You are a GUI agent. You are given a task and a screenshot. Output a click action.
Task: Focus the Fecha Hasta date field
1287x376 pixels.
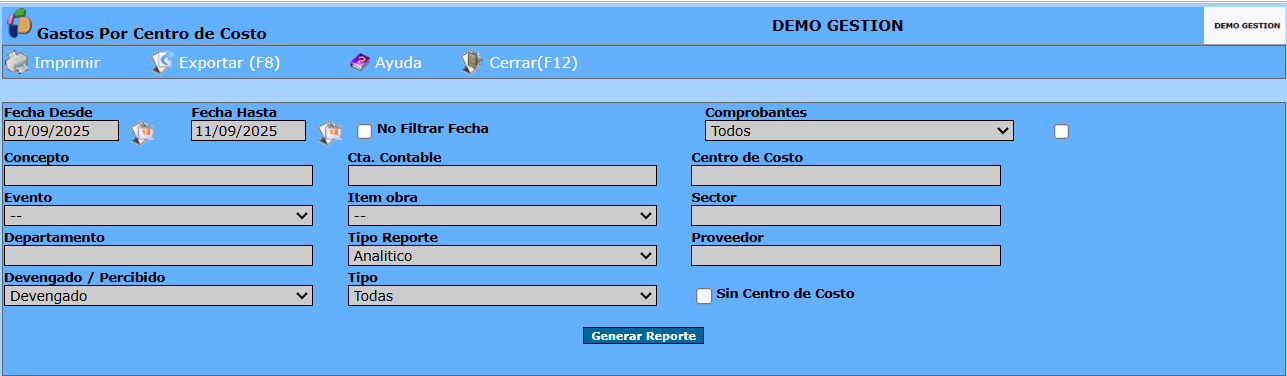[x=249, y=131]
